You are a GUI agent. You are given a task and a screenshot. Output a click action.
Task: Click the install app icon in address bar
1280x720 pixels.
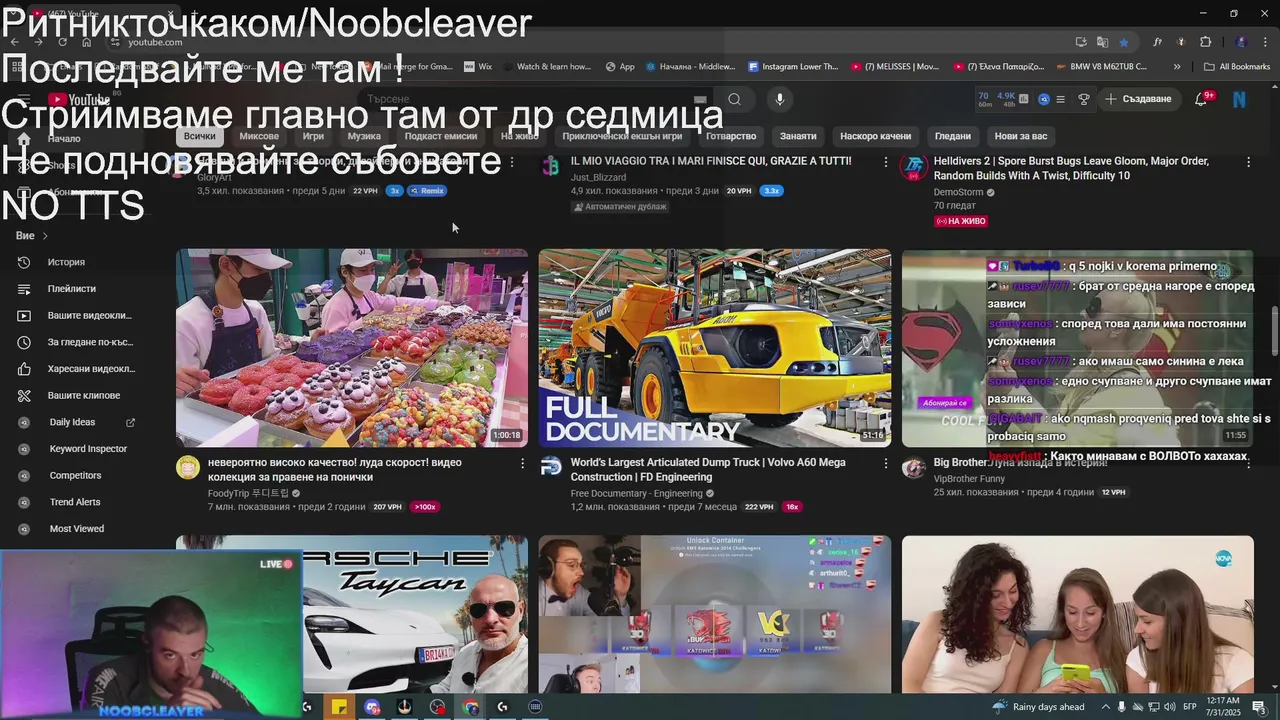(x=1081, y=42)
